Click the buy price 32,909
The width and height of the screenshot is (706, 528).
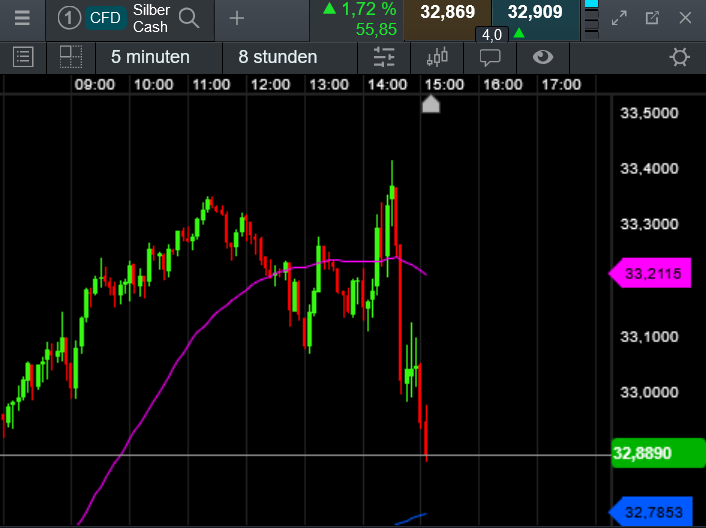click(x=535, y=12)
